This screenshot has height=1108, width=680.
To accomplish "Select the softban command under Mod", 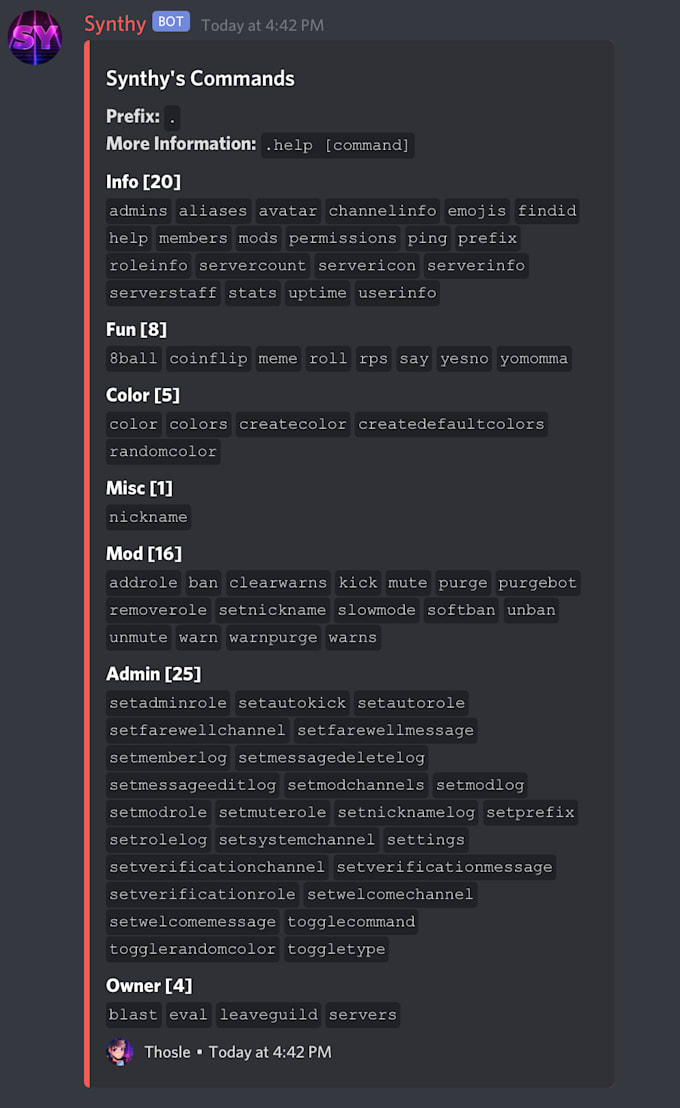I will [461, 609].
